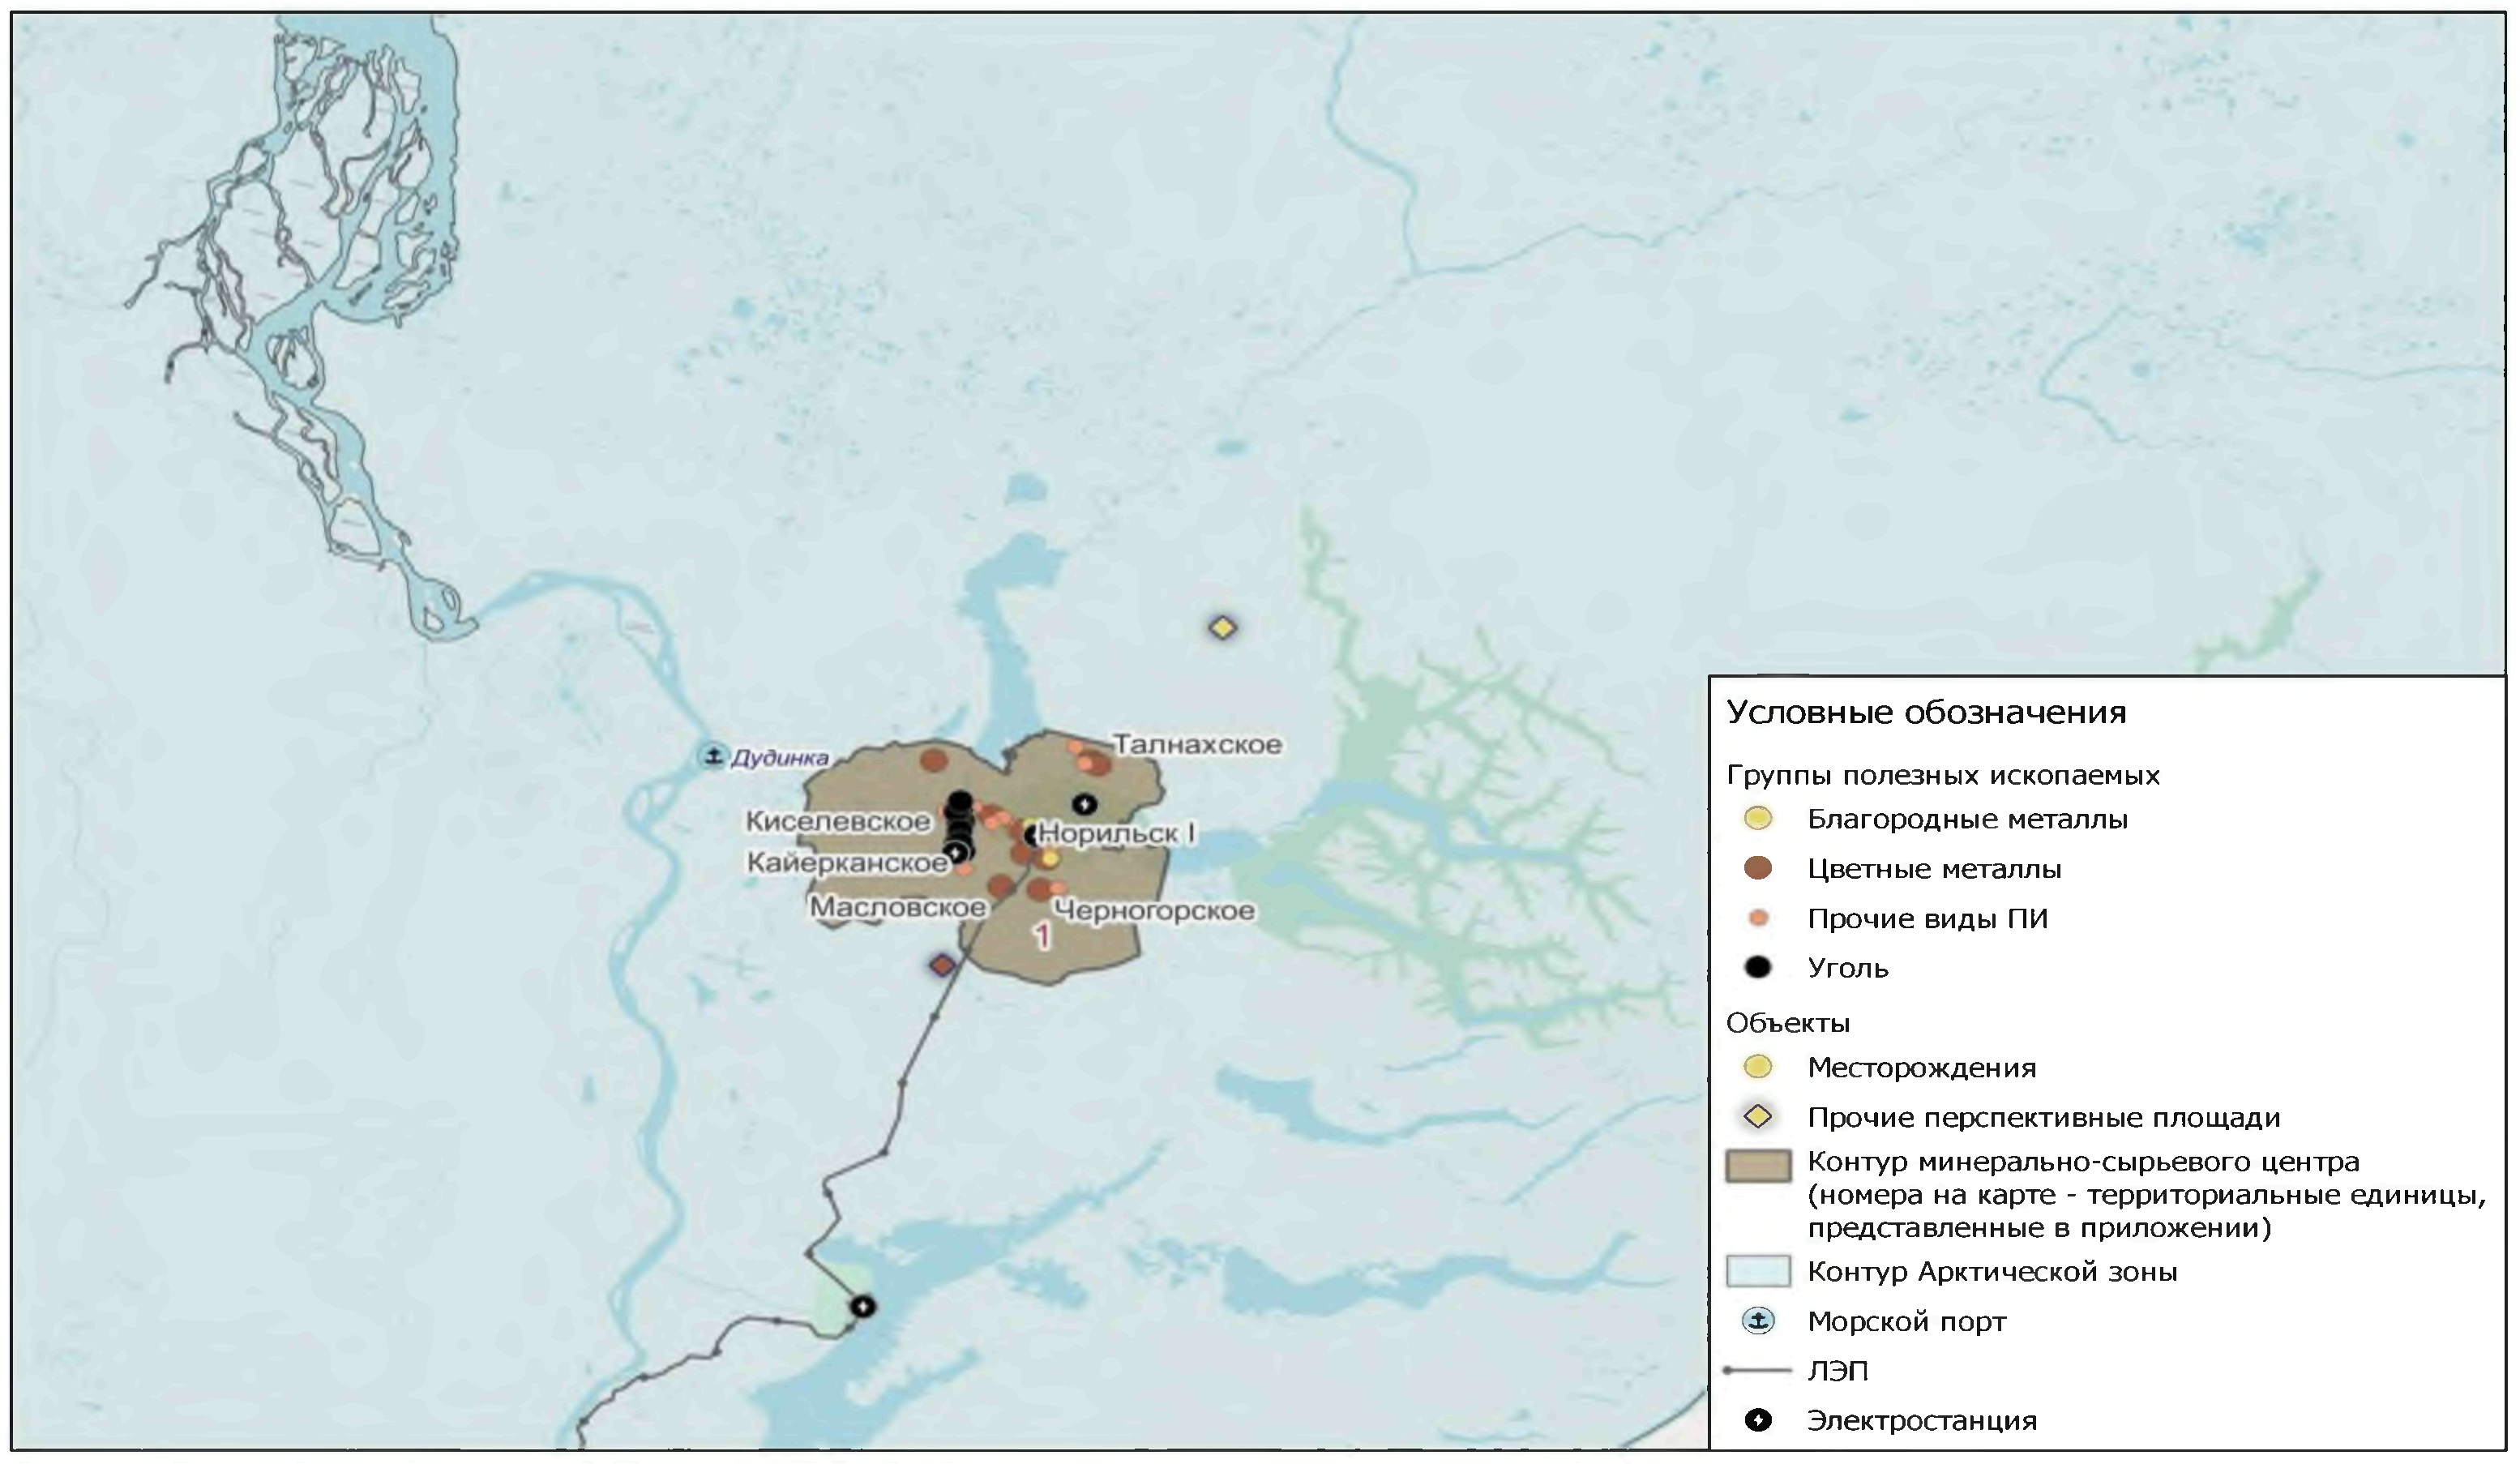Click the Дудинка map label
The height and width of the screenshot is (1464, 2520).
[780, 758]
